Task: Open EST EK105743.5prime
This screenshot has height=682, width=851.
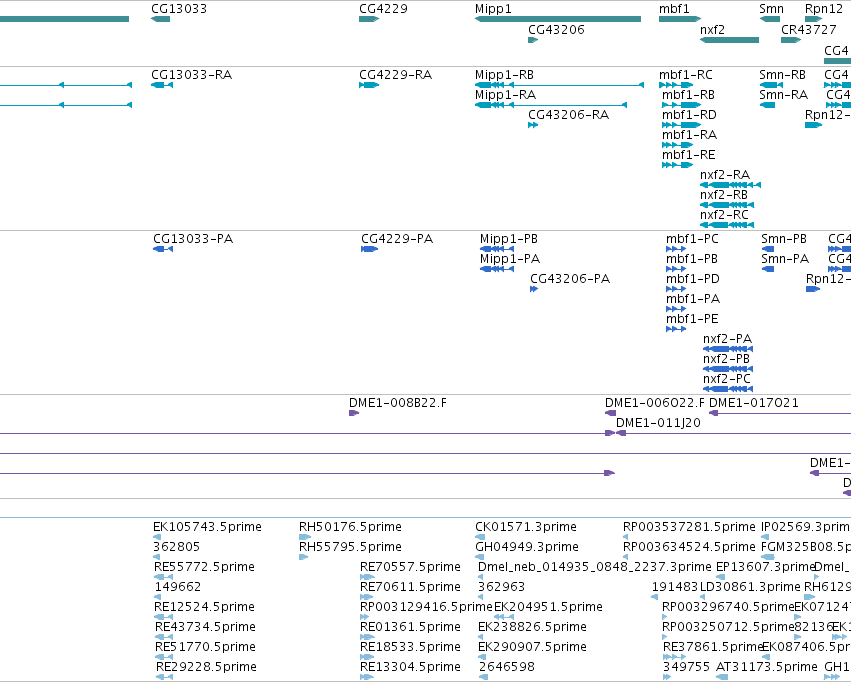Action: coord(156,537)
